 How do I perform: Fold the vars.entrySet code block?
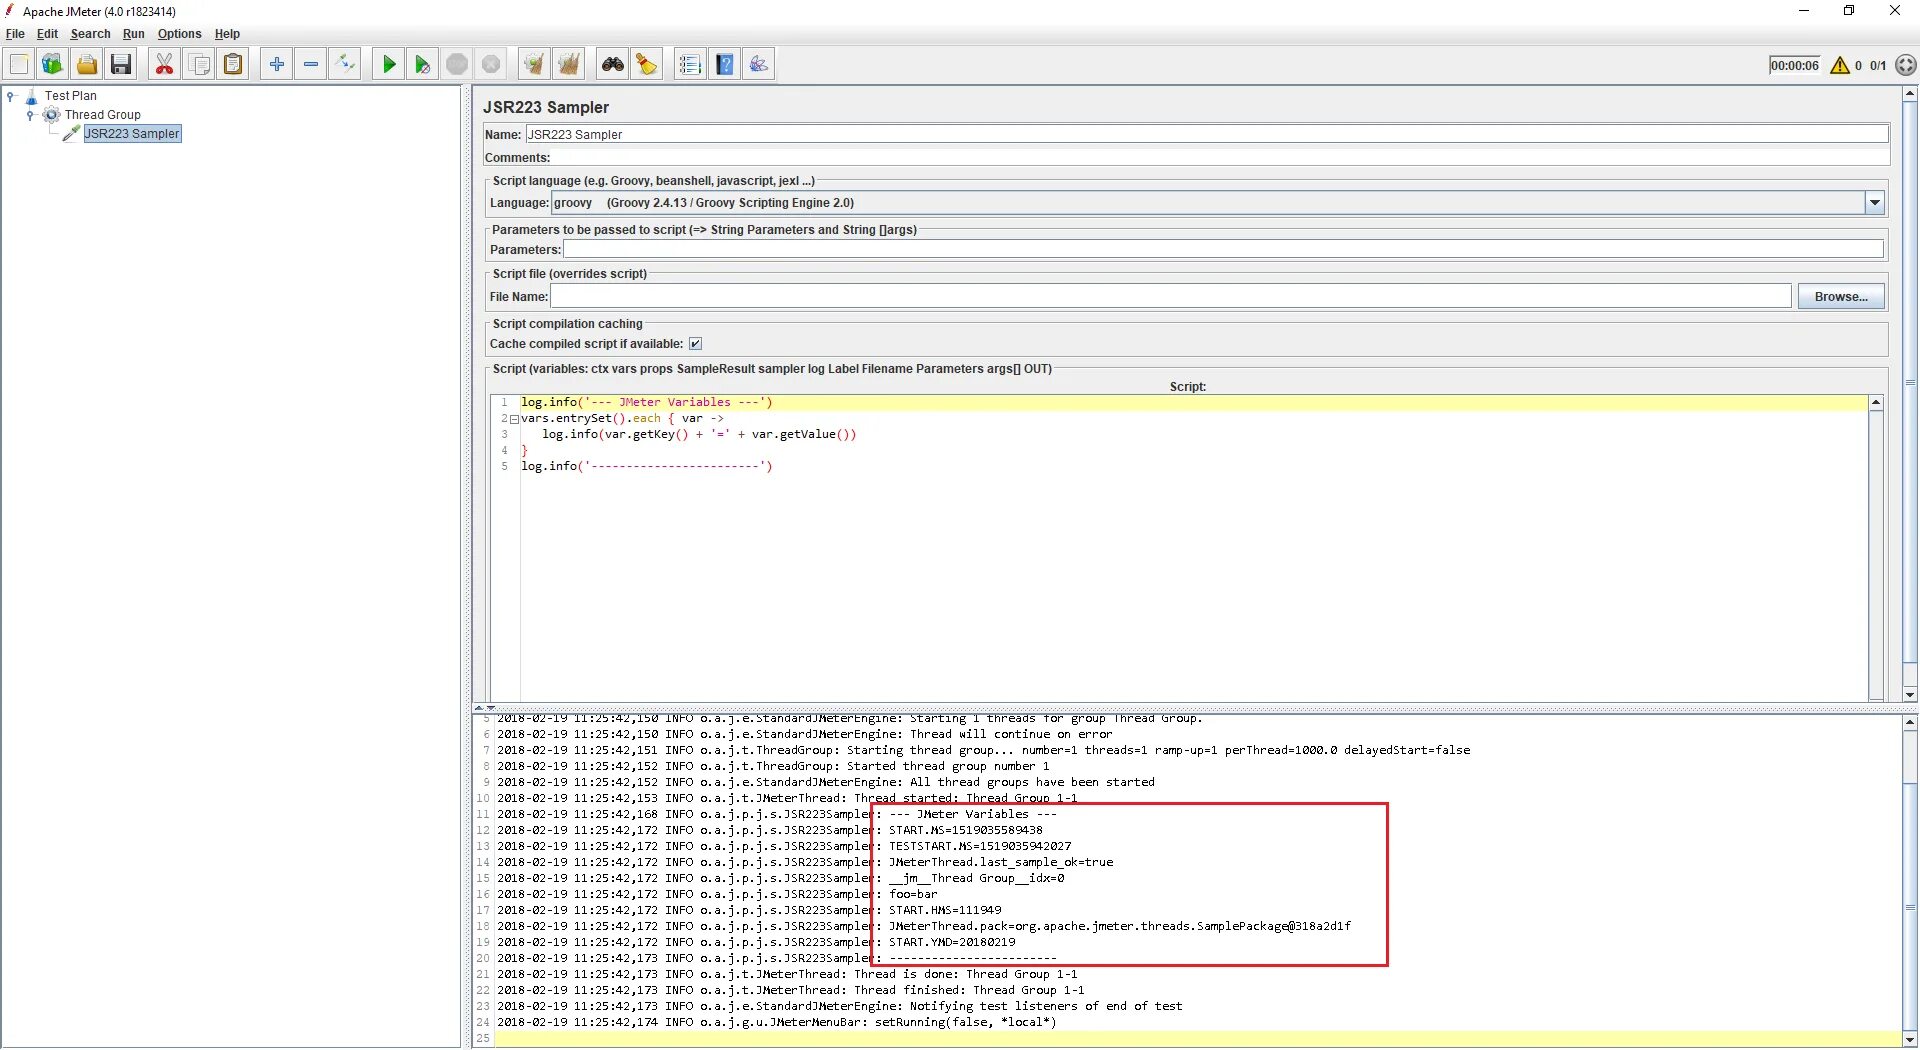point(514,420)
